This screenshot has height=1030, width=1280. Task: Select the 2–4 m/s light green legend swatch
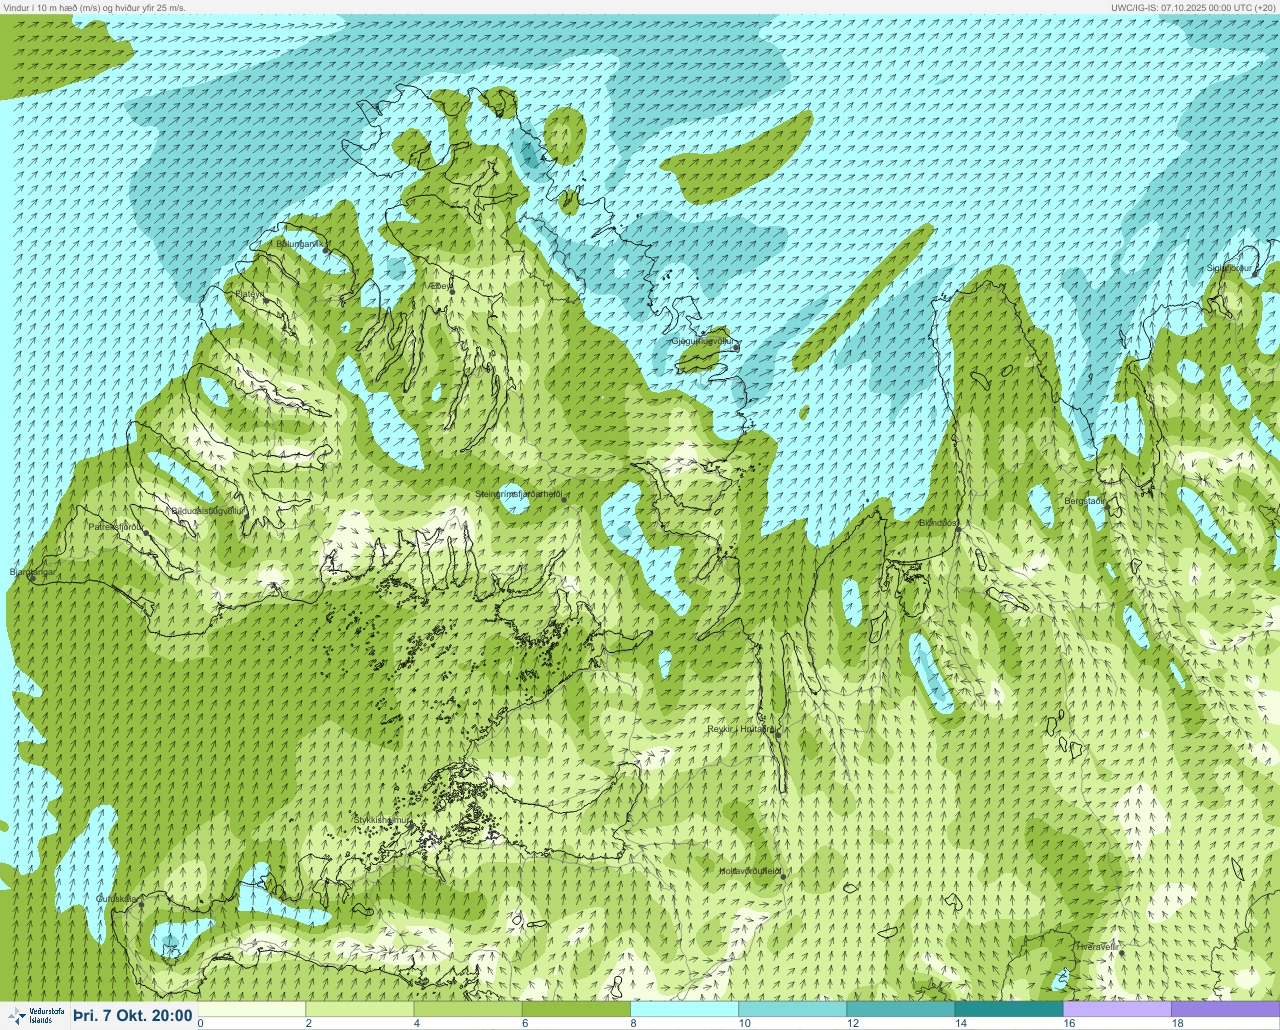pos(360,1009)
